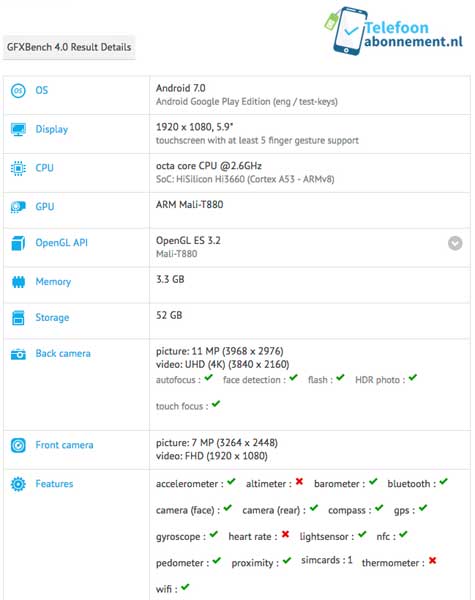
Task: Click the CPU label
Action: [x=44, y=168]
